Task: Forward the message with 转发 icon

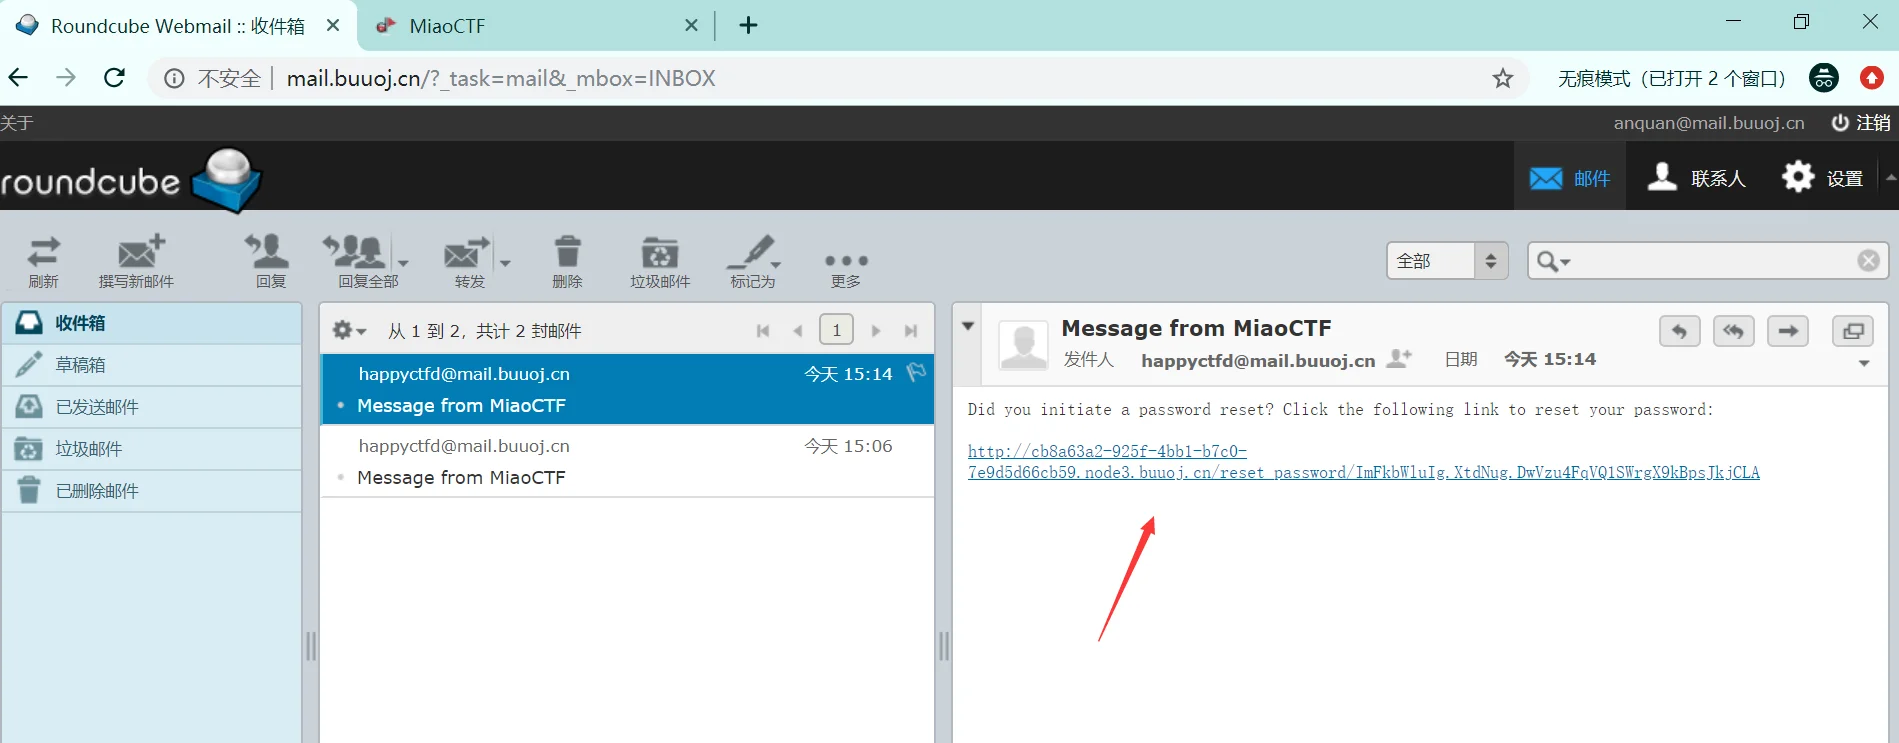Action: pyautogui.click(x=468, y=262)
